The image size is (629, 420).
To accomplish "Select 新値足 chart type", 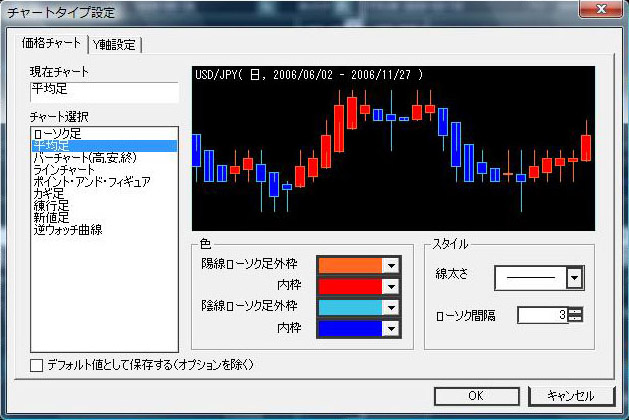I will [104, 218].
